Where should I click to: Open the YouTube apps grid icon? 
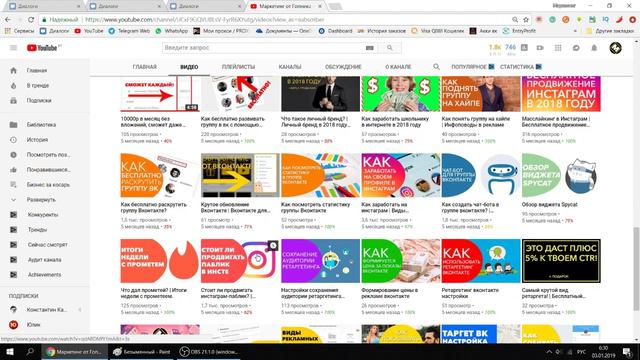[x=558, y=48]
